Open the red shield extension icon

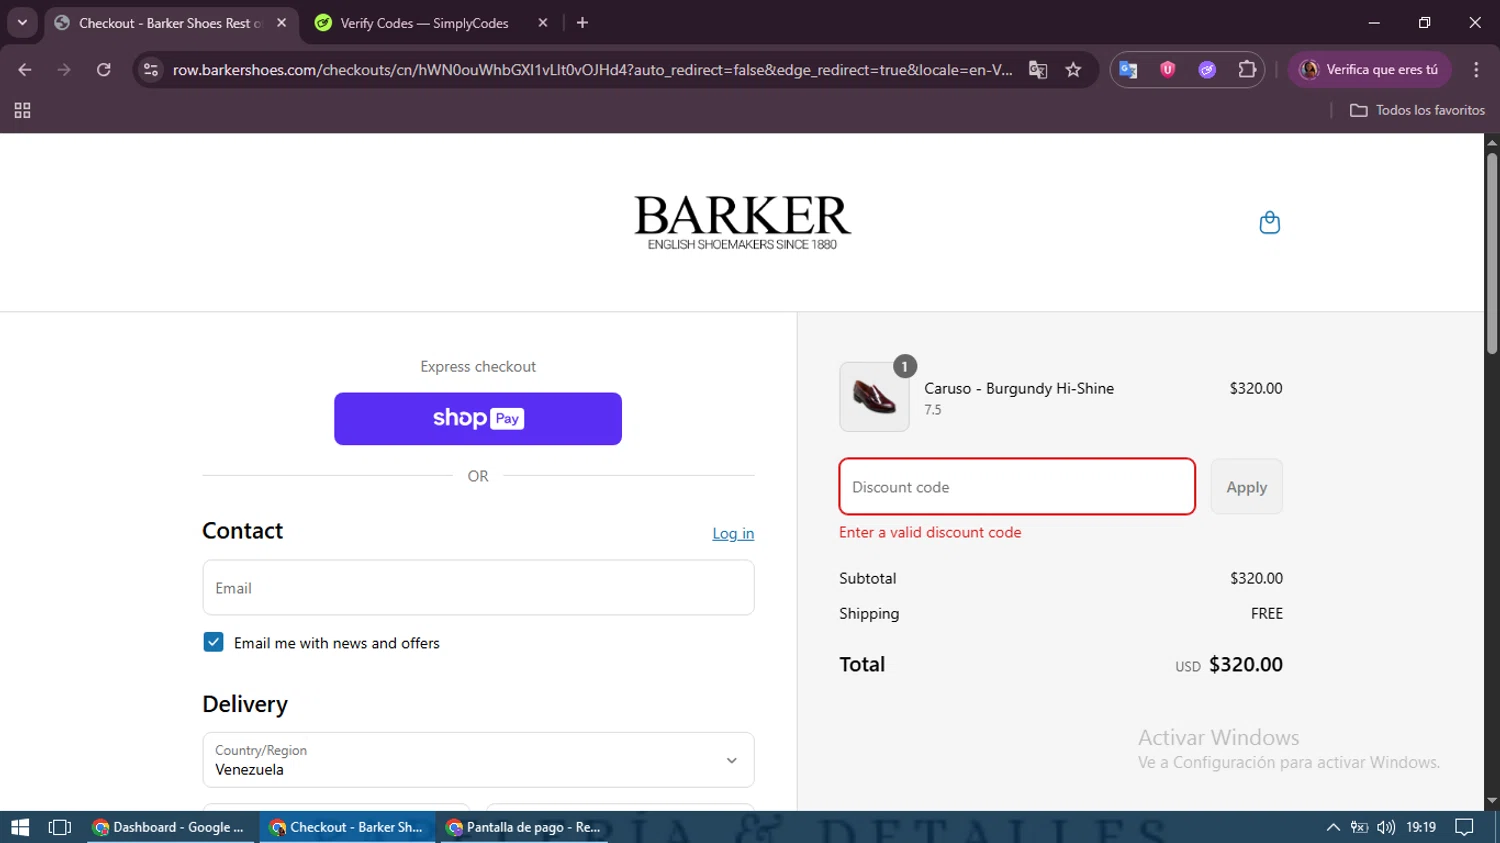click(x=1167, y=70)
